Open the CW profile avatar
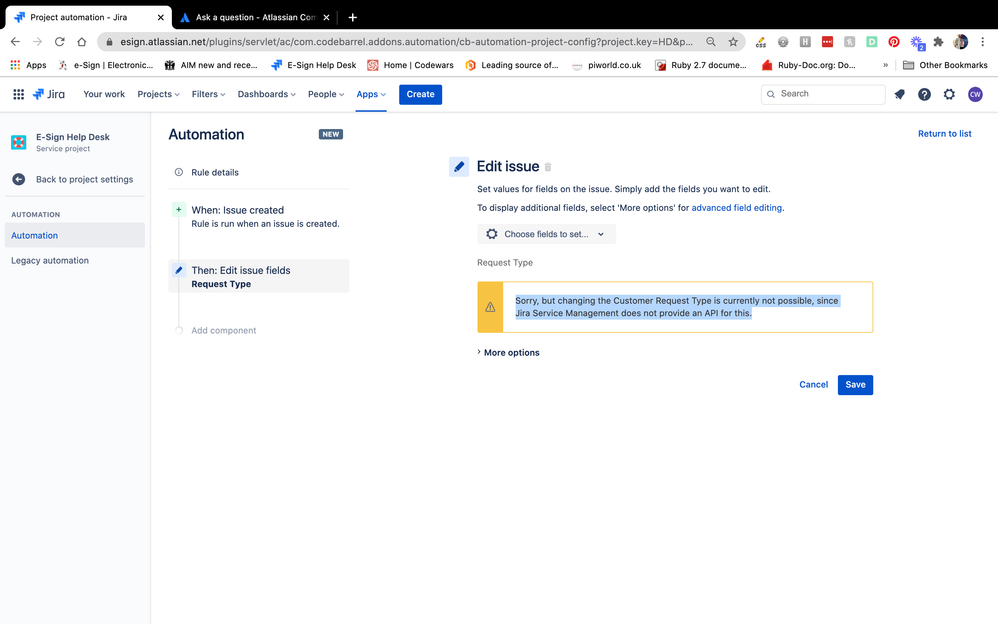This screenshot has width=998, height=624. pos(975,94)
